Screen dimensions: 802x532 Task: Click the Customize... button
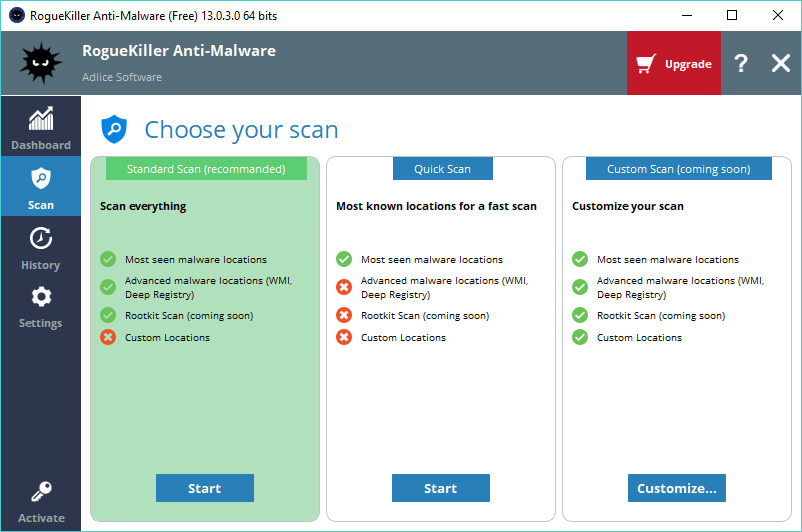[677, 488]
